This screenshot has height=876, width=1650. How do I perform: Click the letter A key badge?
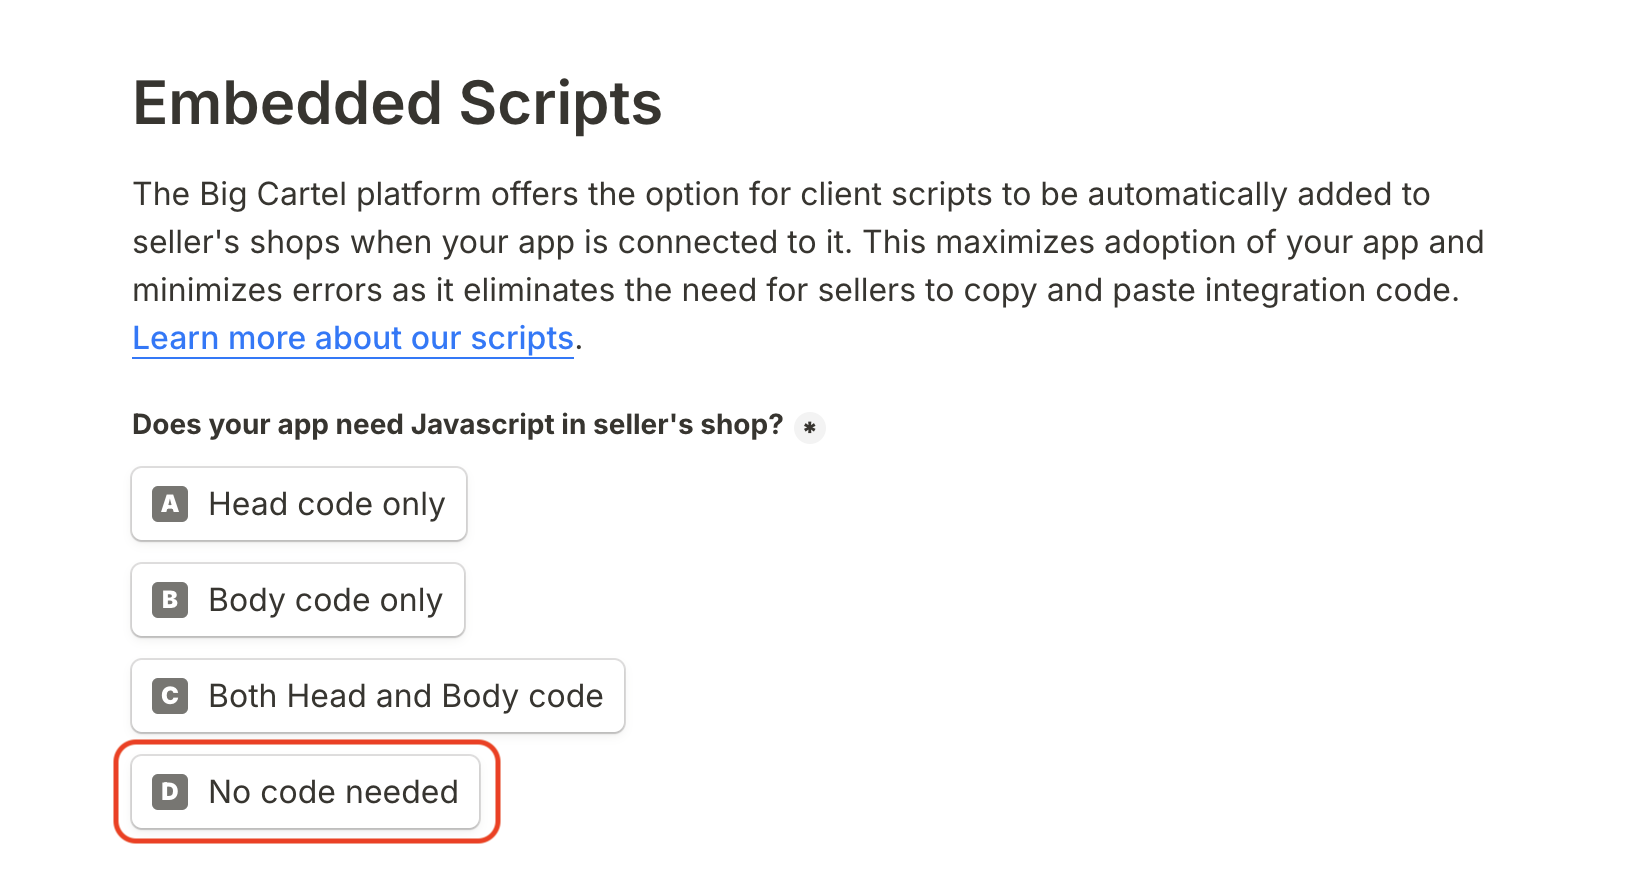point(170,504)
